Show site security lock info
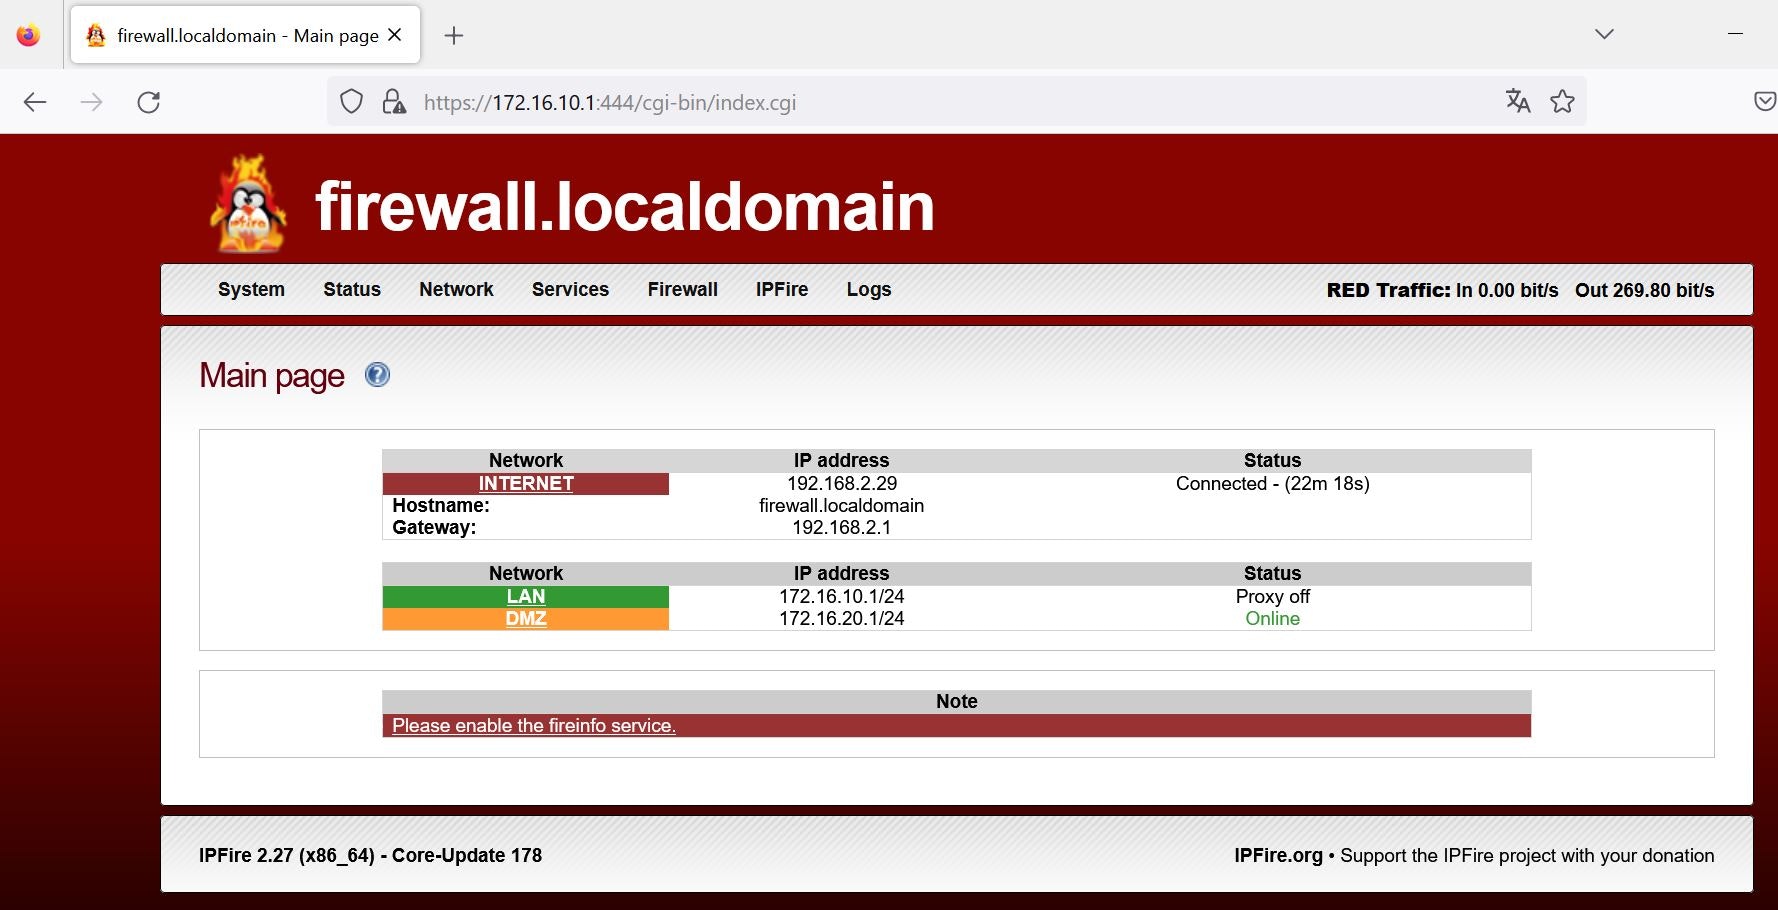The height and width of the screenshot is (910, 1778). tap(394, 102)
